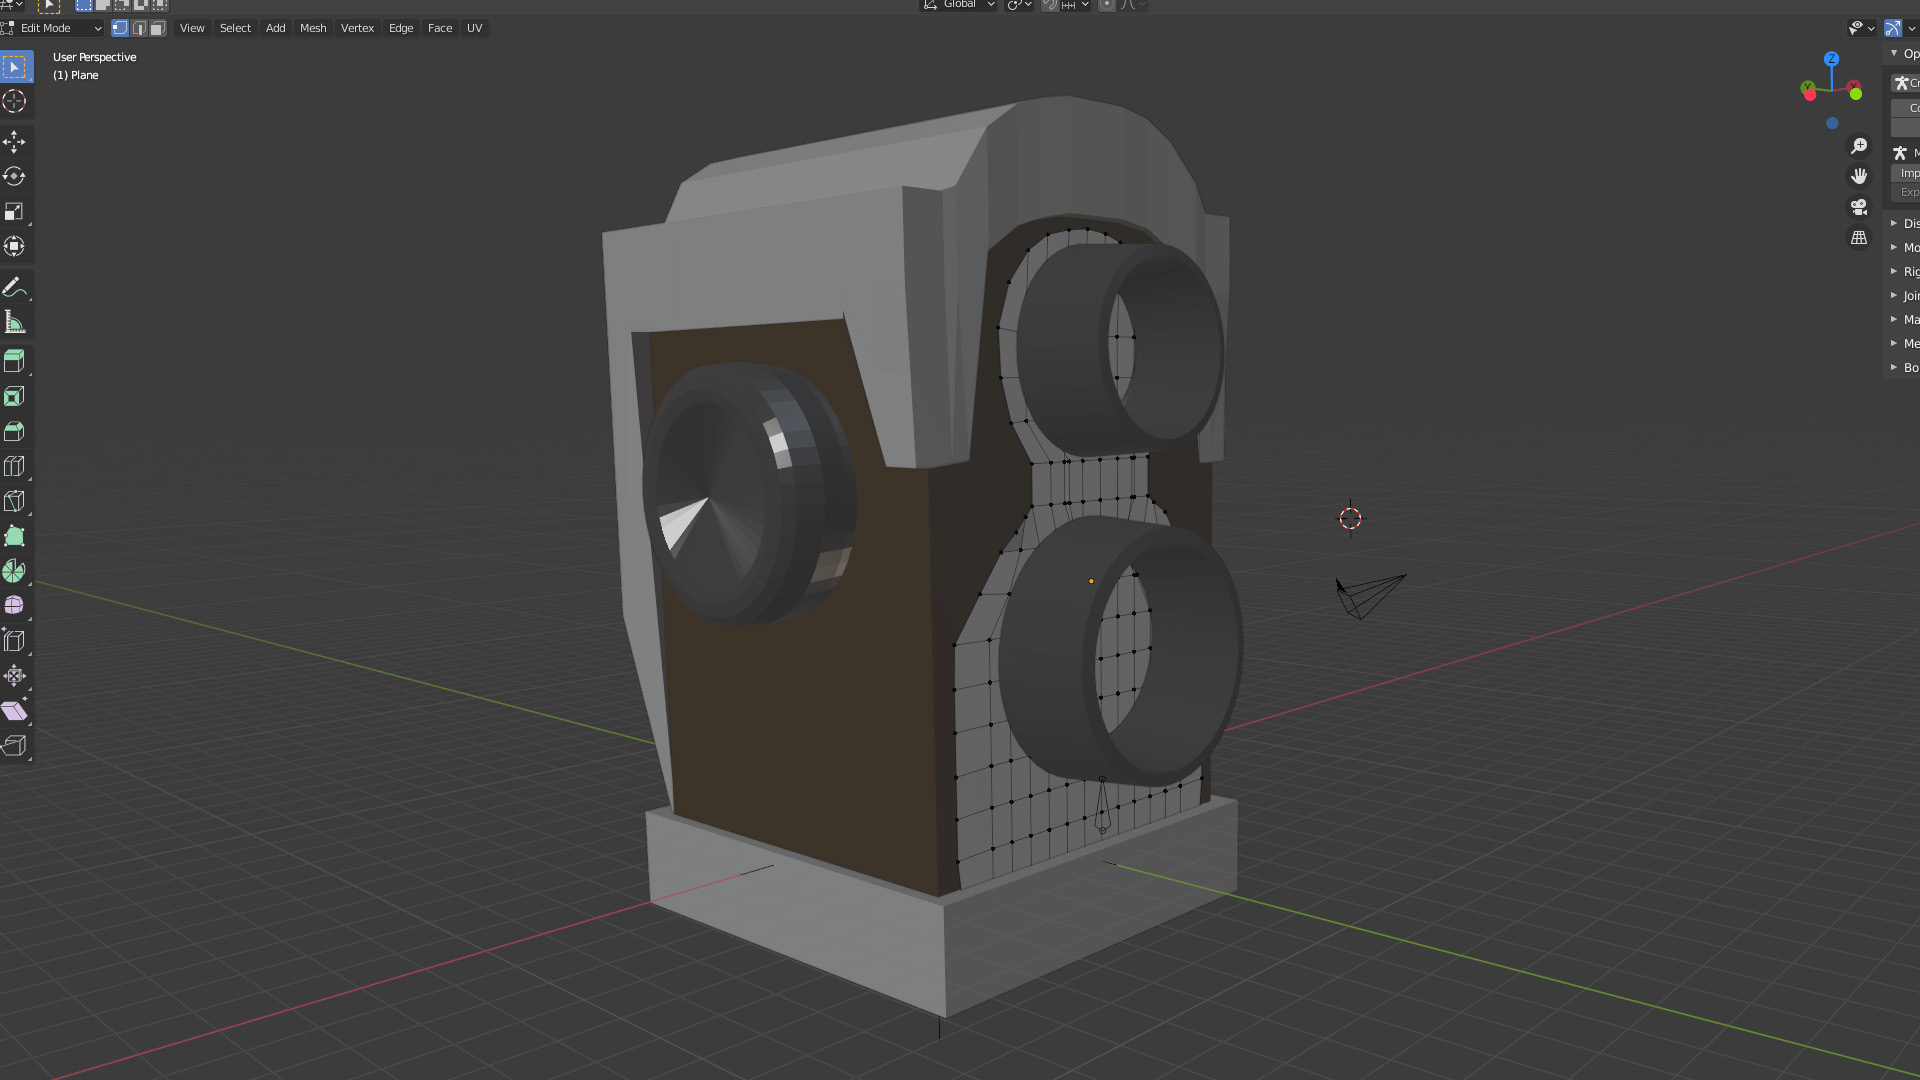Open the snapping options dropdown

point(1076,5)
